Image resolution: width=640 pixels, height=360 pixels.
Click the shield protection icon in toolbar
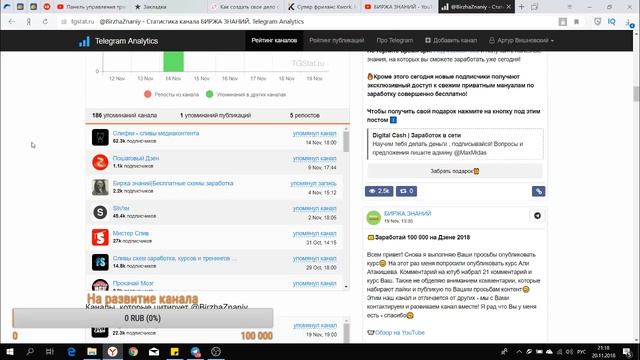tap(597, 22)
